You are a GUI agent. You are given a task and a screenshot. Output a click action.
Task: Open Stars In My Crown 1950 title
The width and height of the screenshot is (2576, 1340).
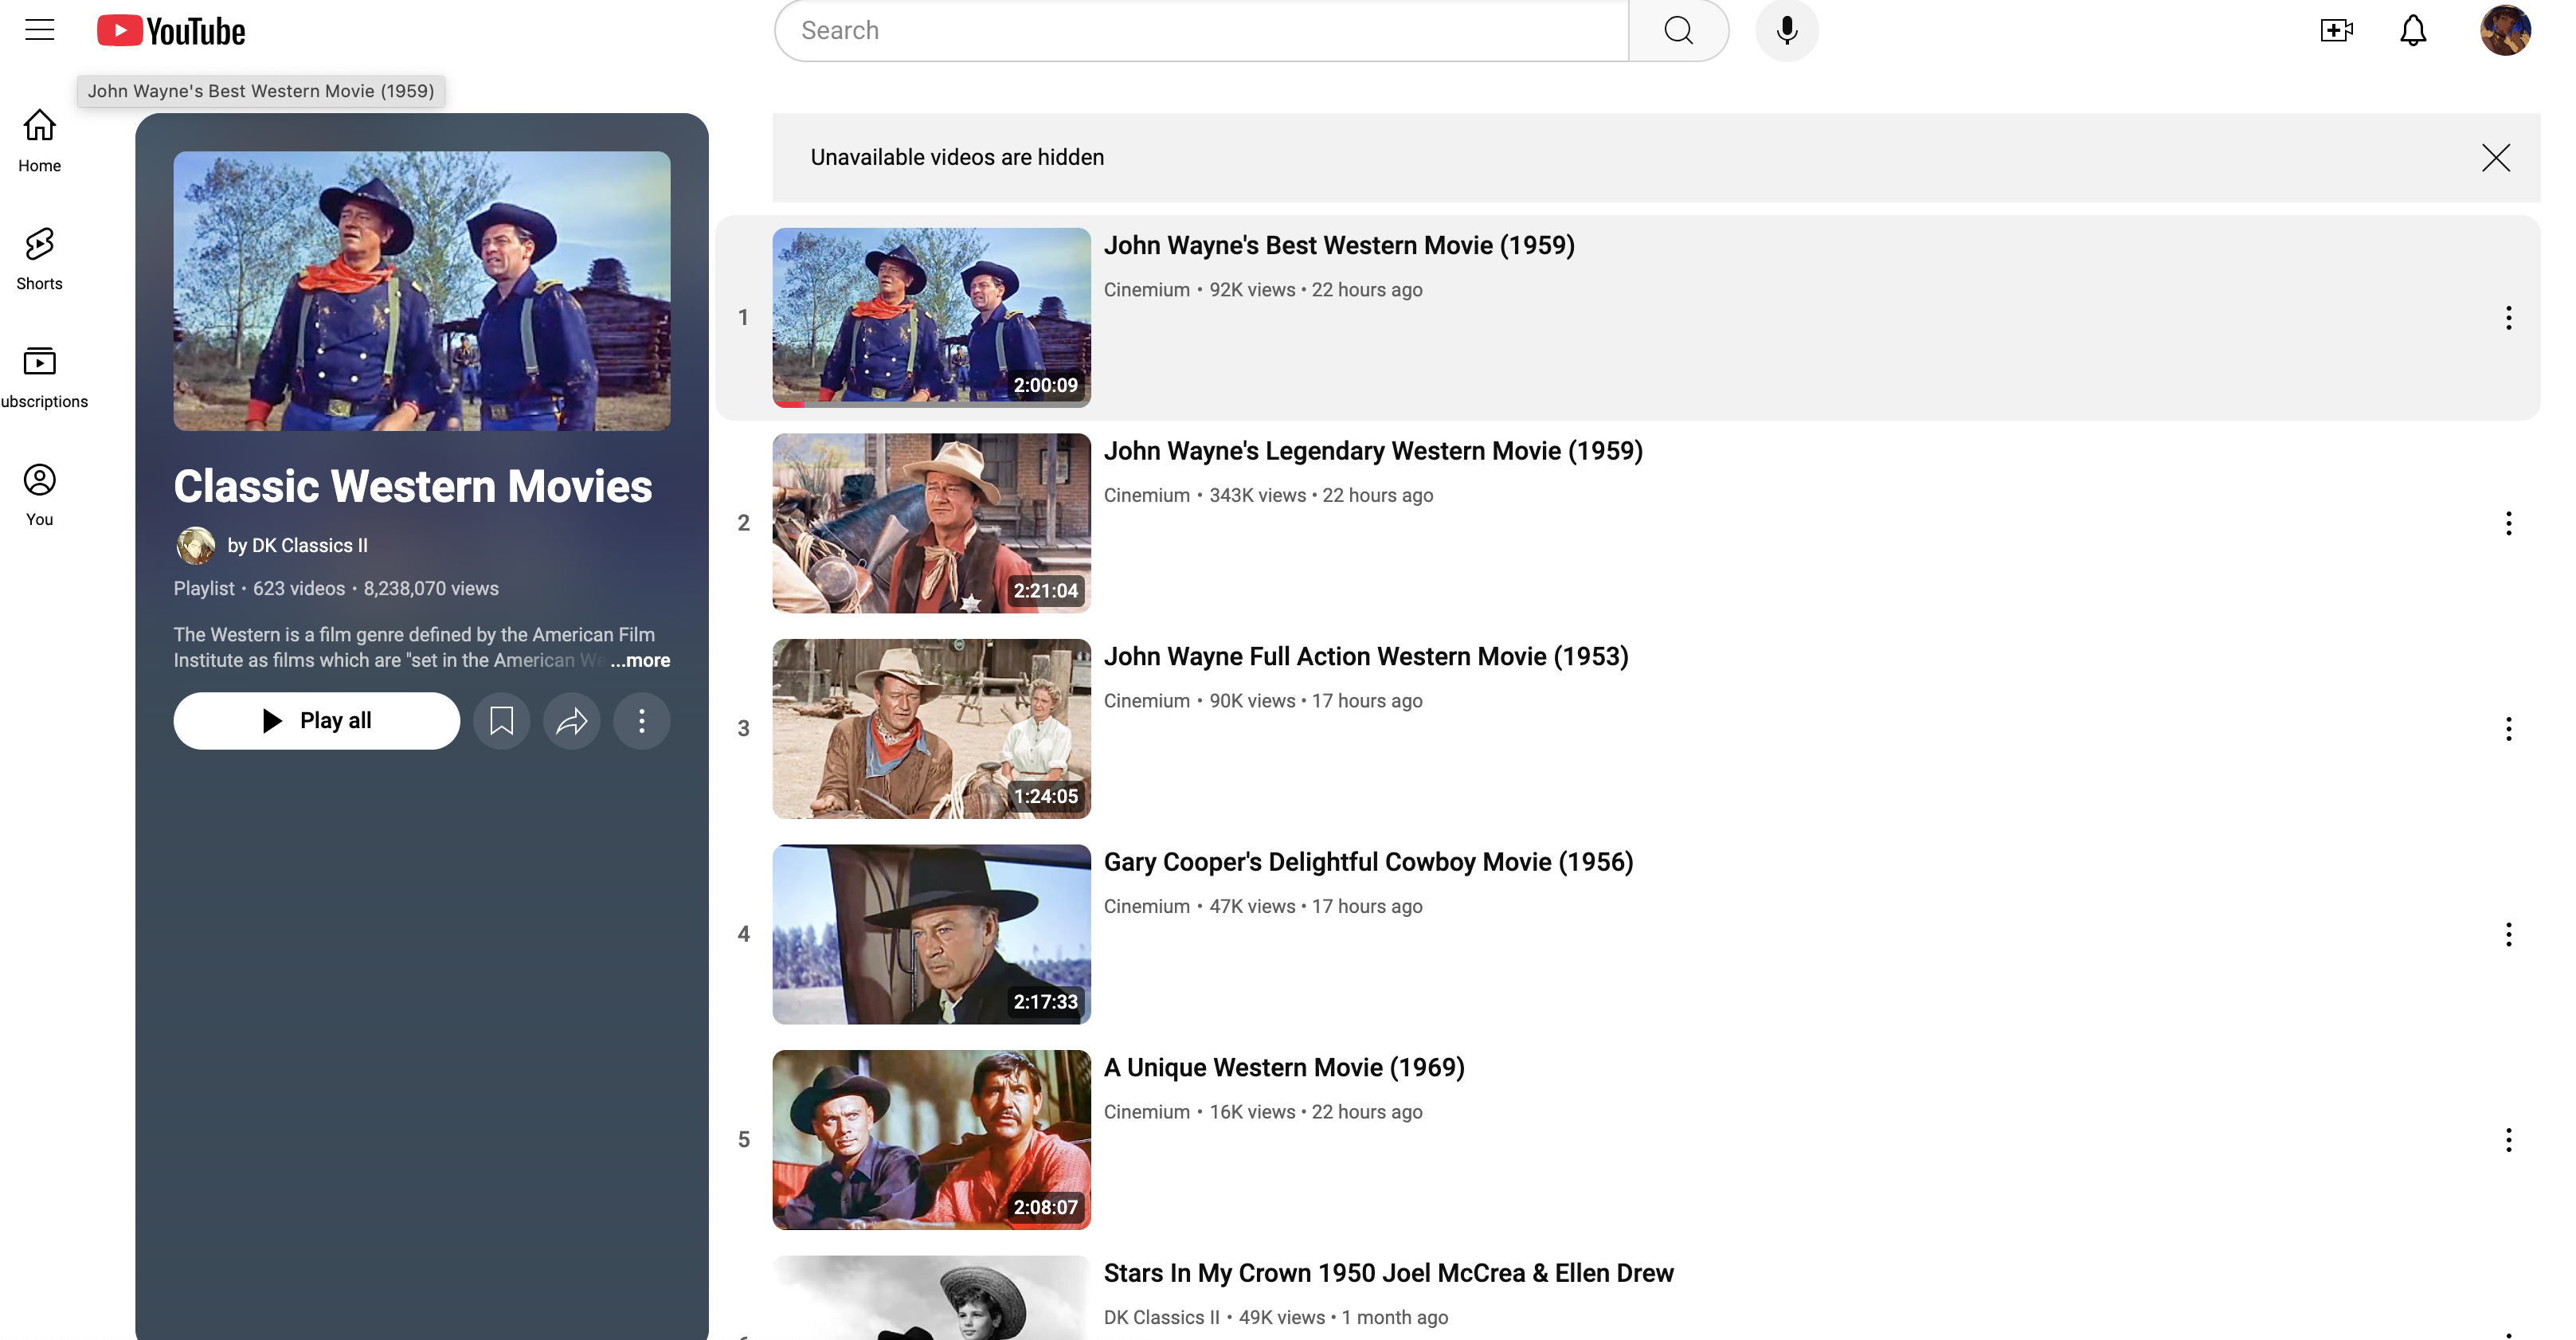1388,1273
